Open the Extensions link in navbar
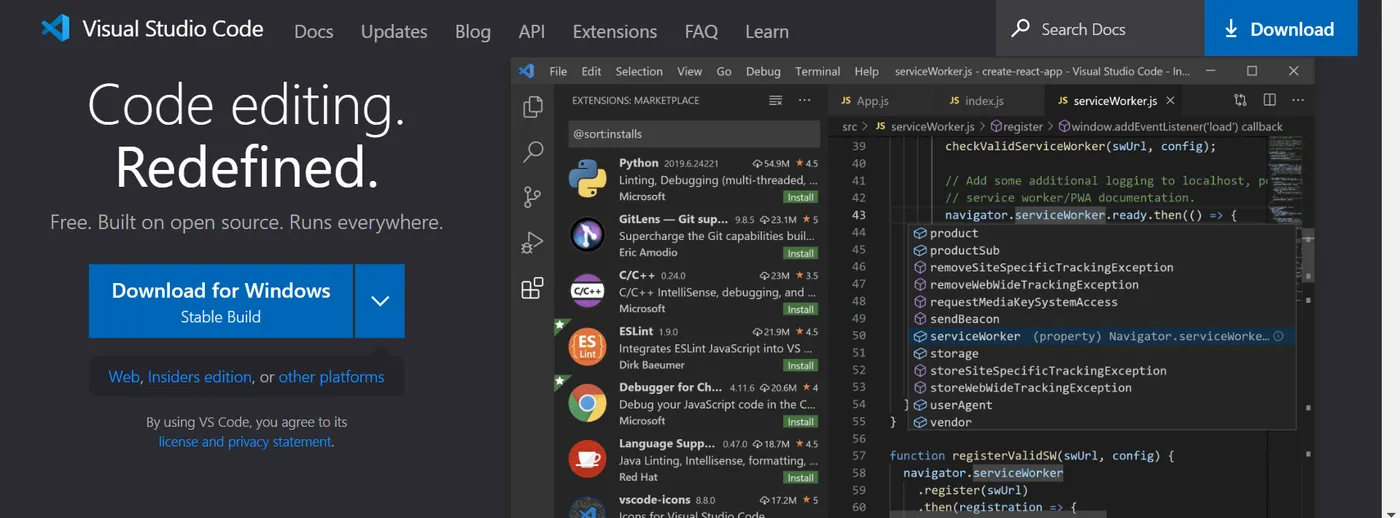1400x518 pixels. pos(615,31)
